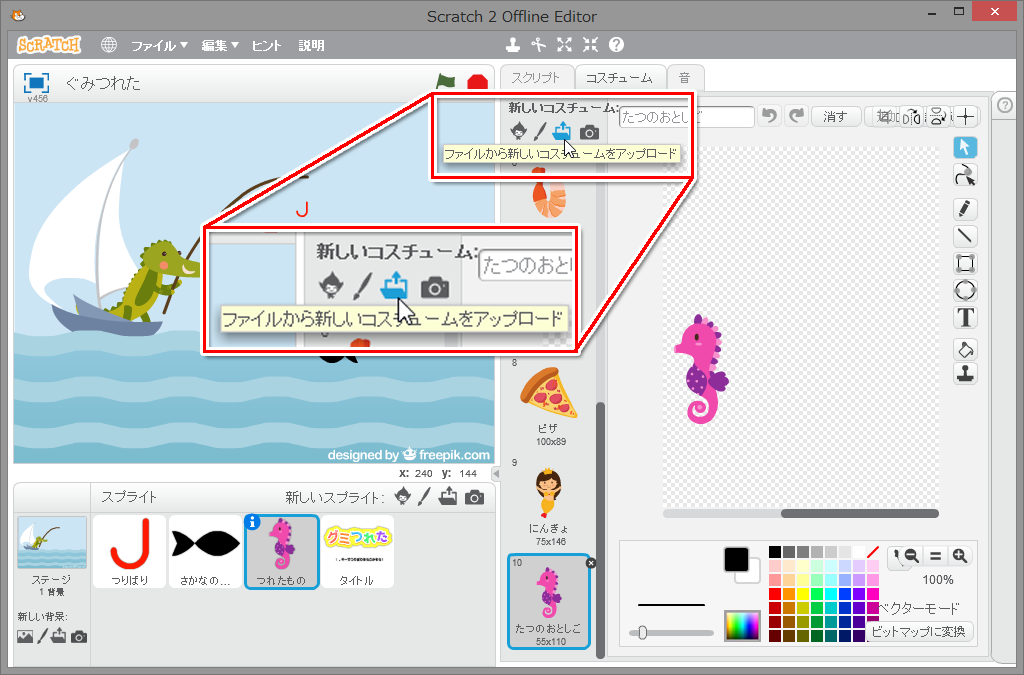Select the ピザ costume
Image resolution: width=1024 pixels, height=675 pixels.
click(x=549, y=405)
